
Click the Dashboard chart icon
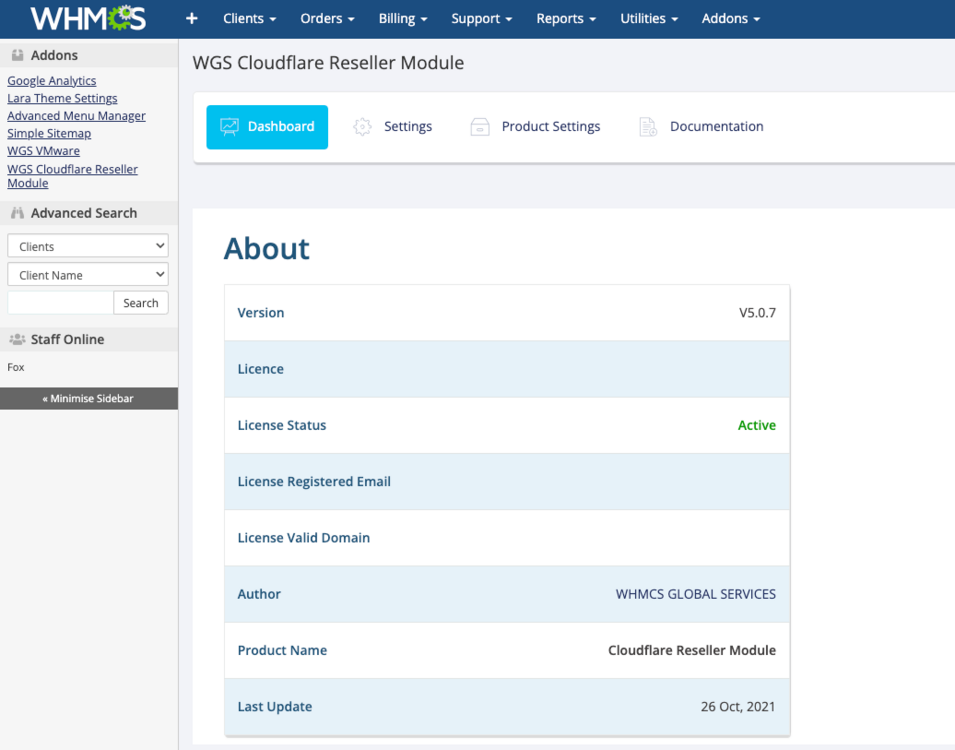click(230, 127)
